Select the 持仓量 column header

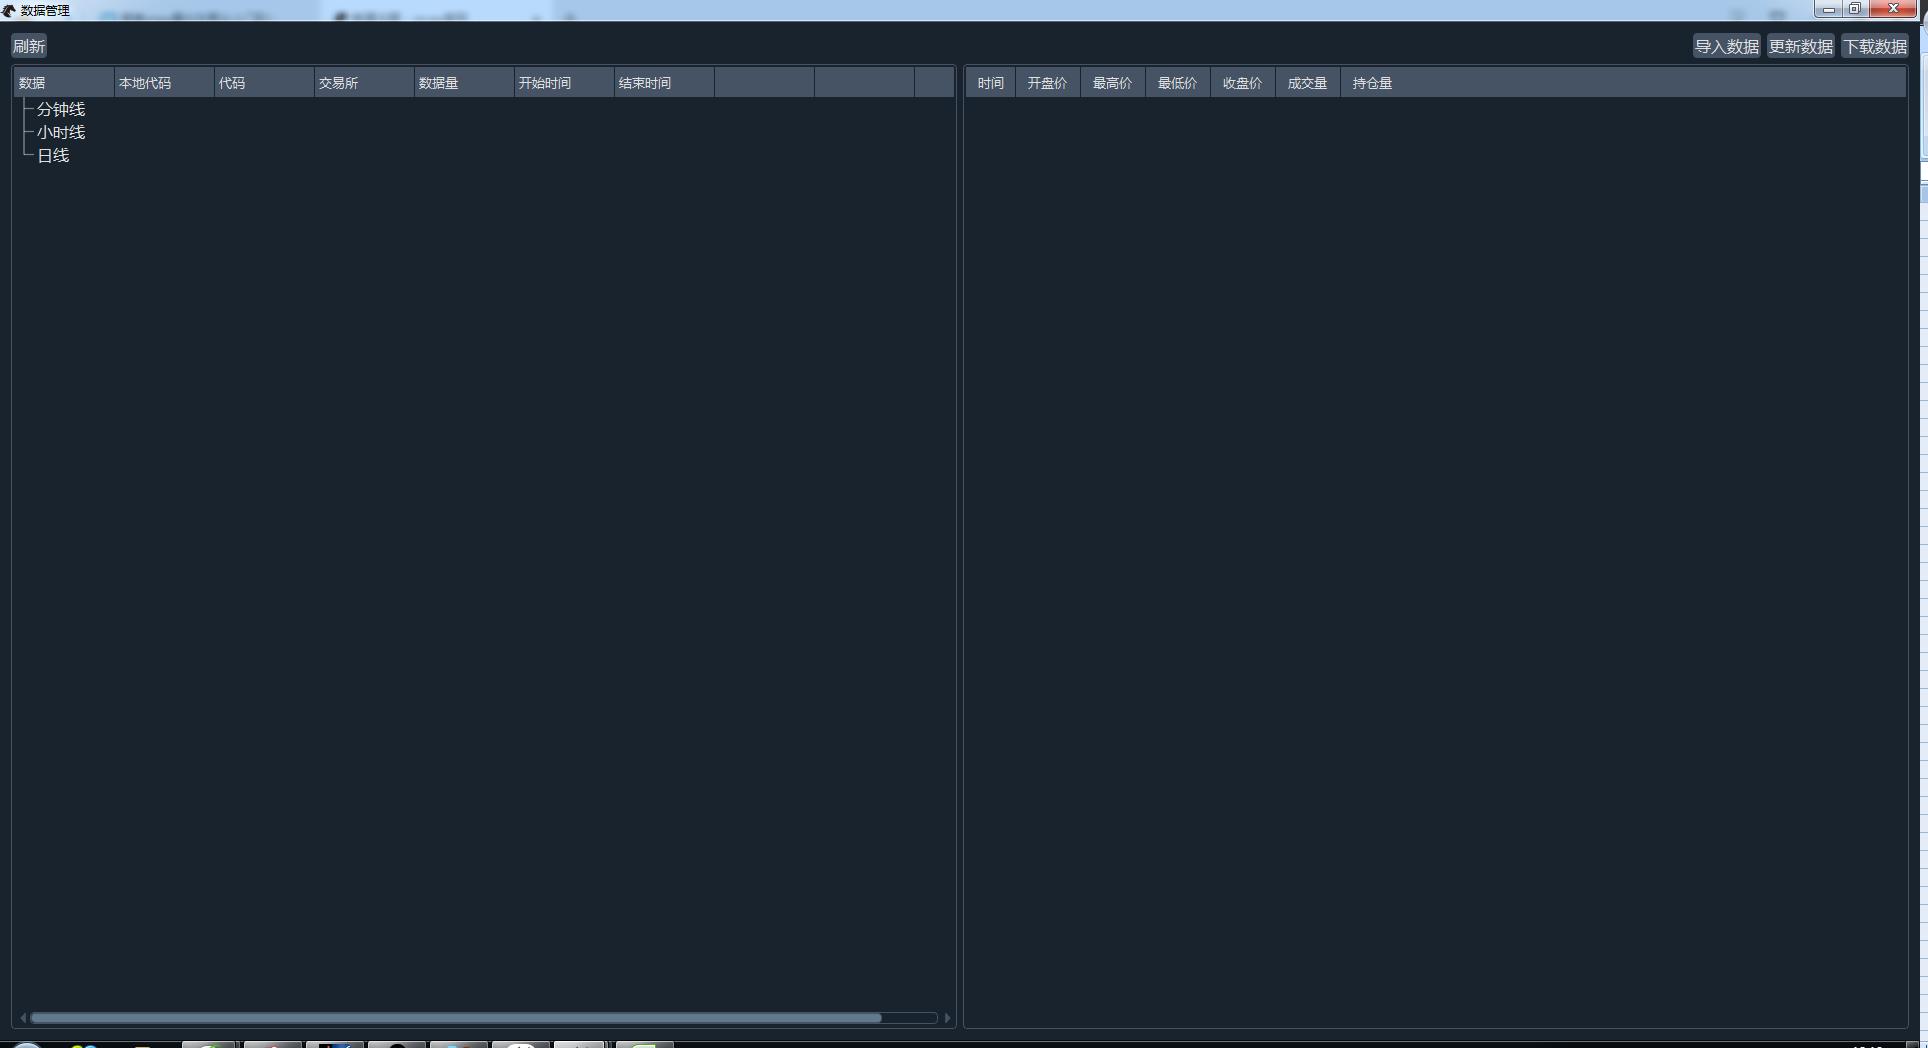tap(1372, 83)
